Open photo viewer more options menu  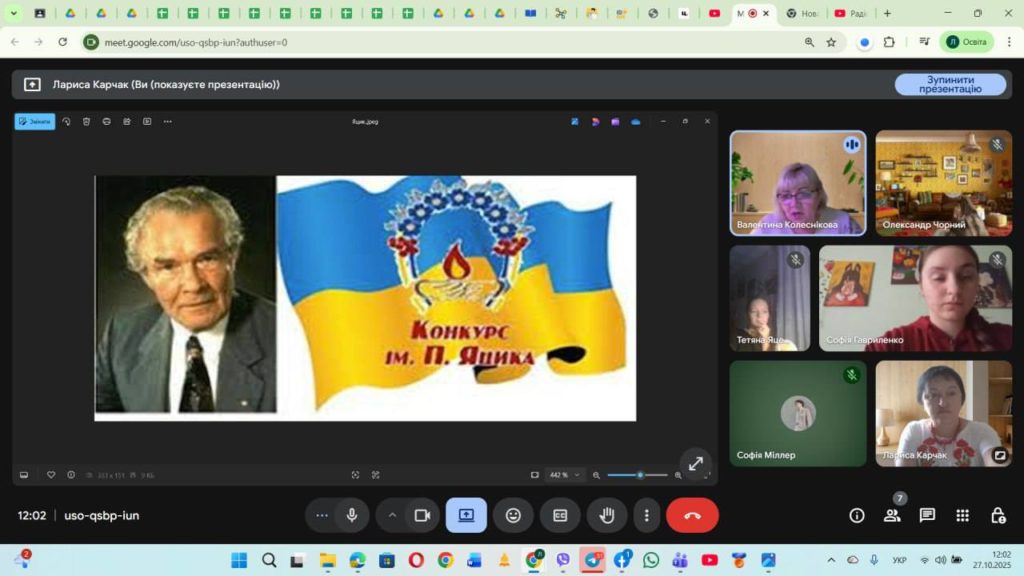pyautogui.click(x=167, y=121)
